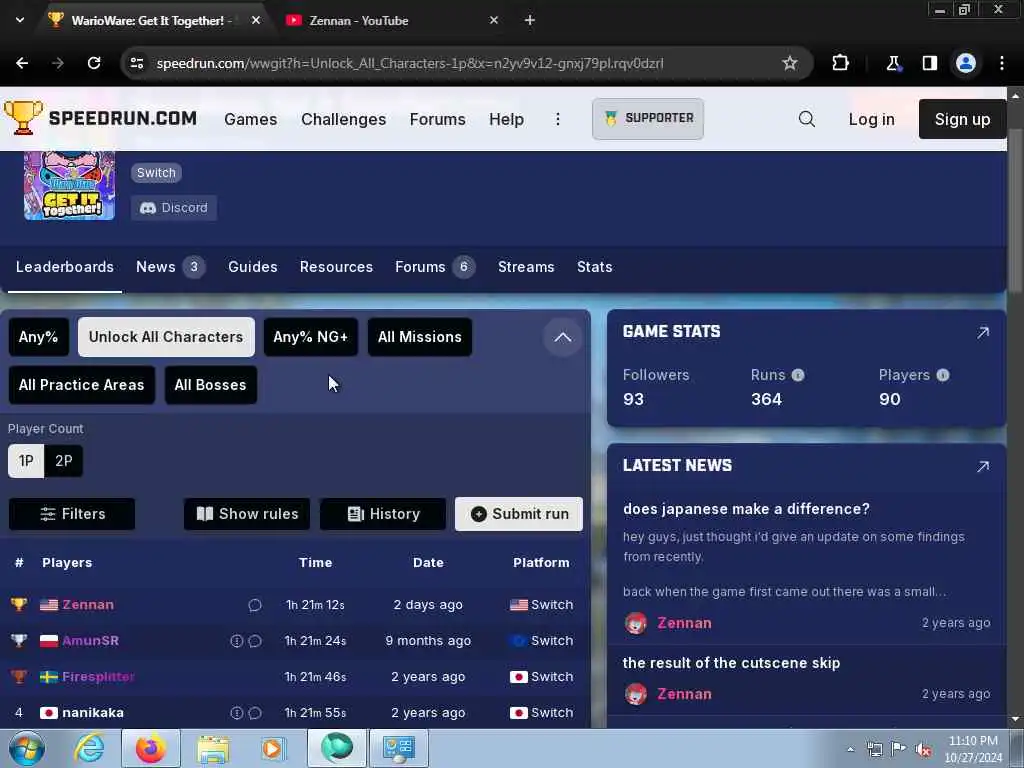This screenshot has height=768, width=1024.
Task: Open Chrome's three-dot menu
Action: pos(1002,63)
